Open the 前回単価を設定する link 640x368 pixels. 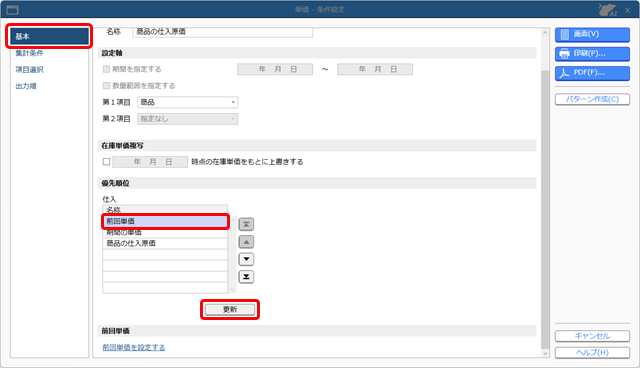(x=134, y=347)
